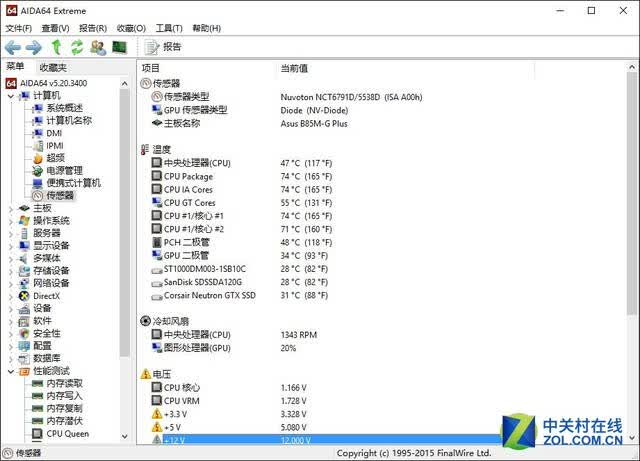The height and width of the screenshot is (461, 640).
Task: Click the Forward arrow toolbar icon
Action: pos(33,47)
